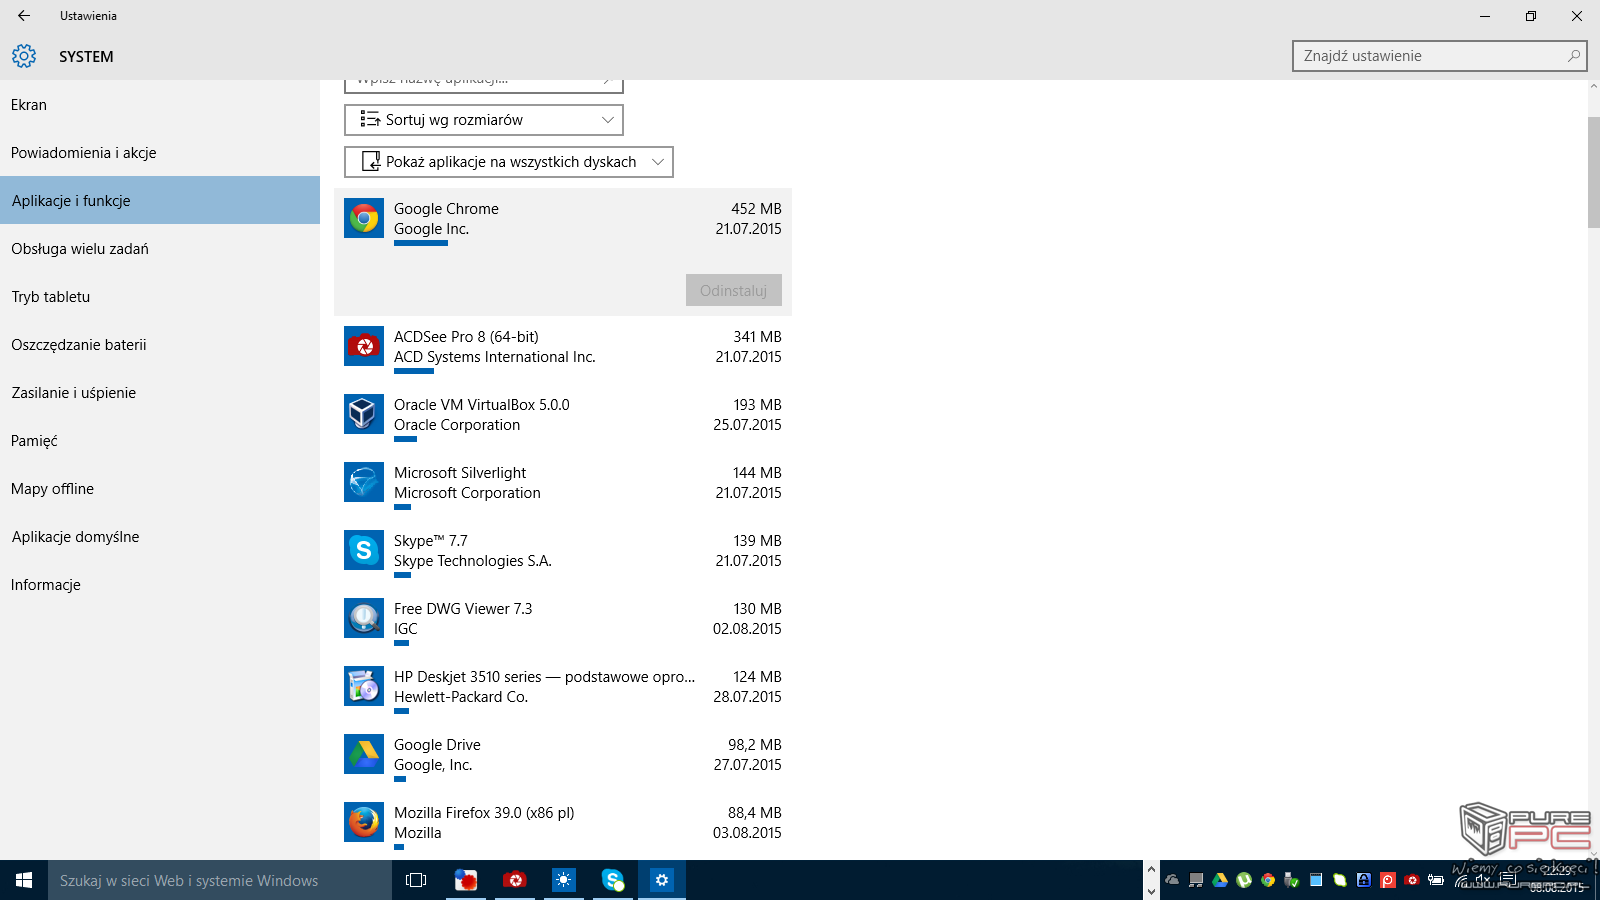Click the vertical scrollbar thumb
This screenshot has width=1600, height=900.
pyautogui.click(x=1593, y=172)
